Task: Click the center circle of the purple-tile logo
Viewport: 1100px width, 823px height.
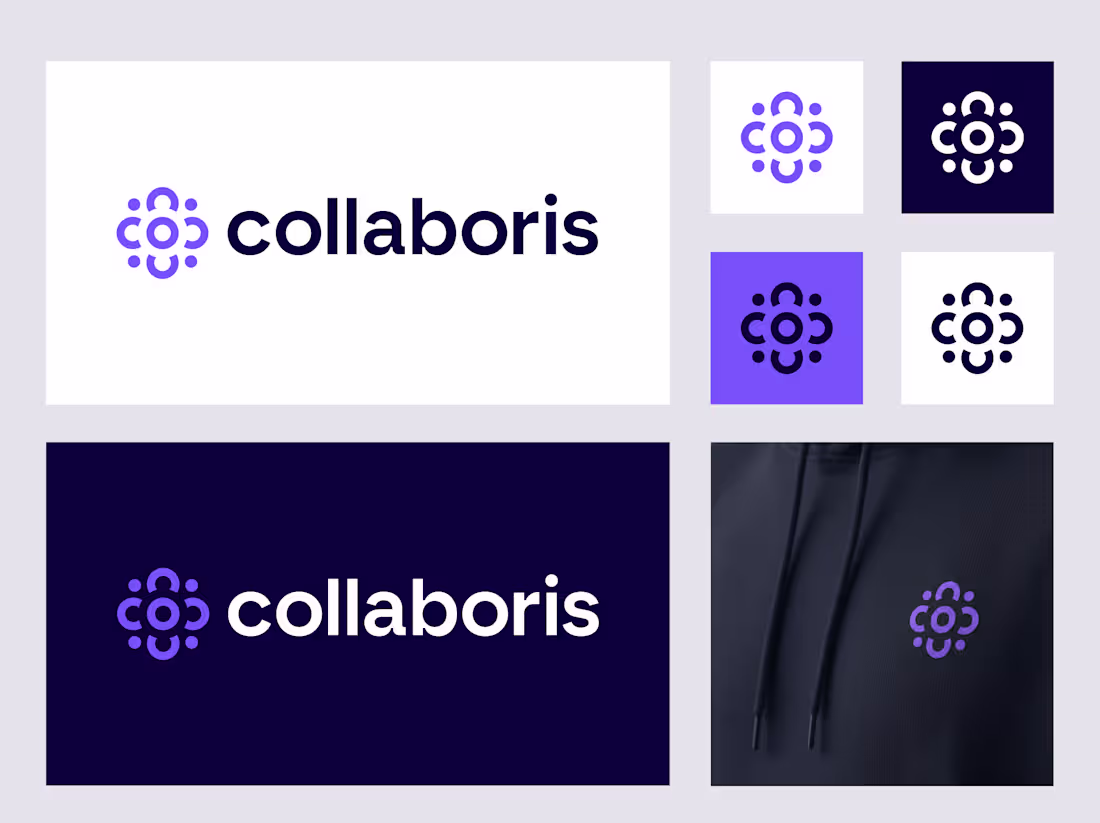Action: [x=786, y=328]
